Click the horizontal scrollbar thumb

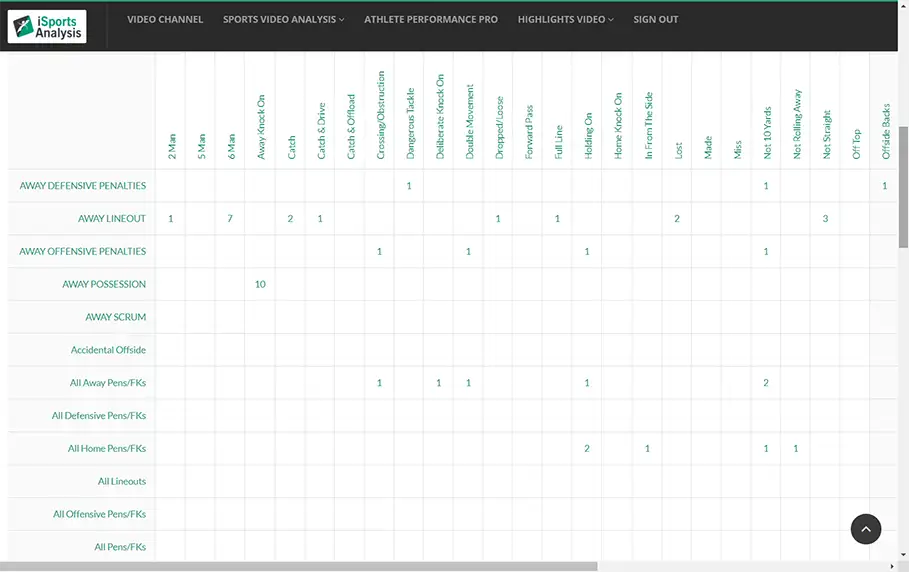(x=299, y=566)
